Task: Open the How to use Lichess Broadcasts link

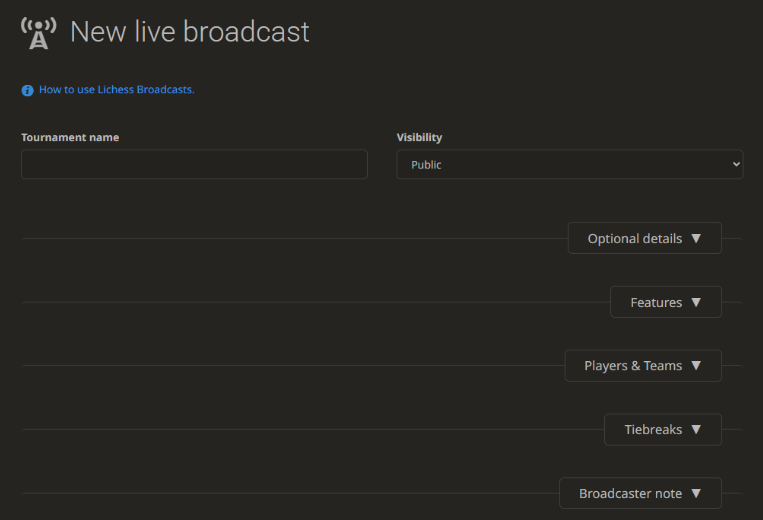Action: coord(116,90)
